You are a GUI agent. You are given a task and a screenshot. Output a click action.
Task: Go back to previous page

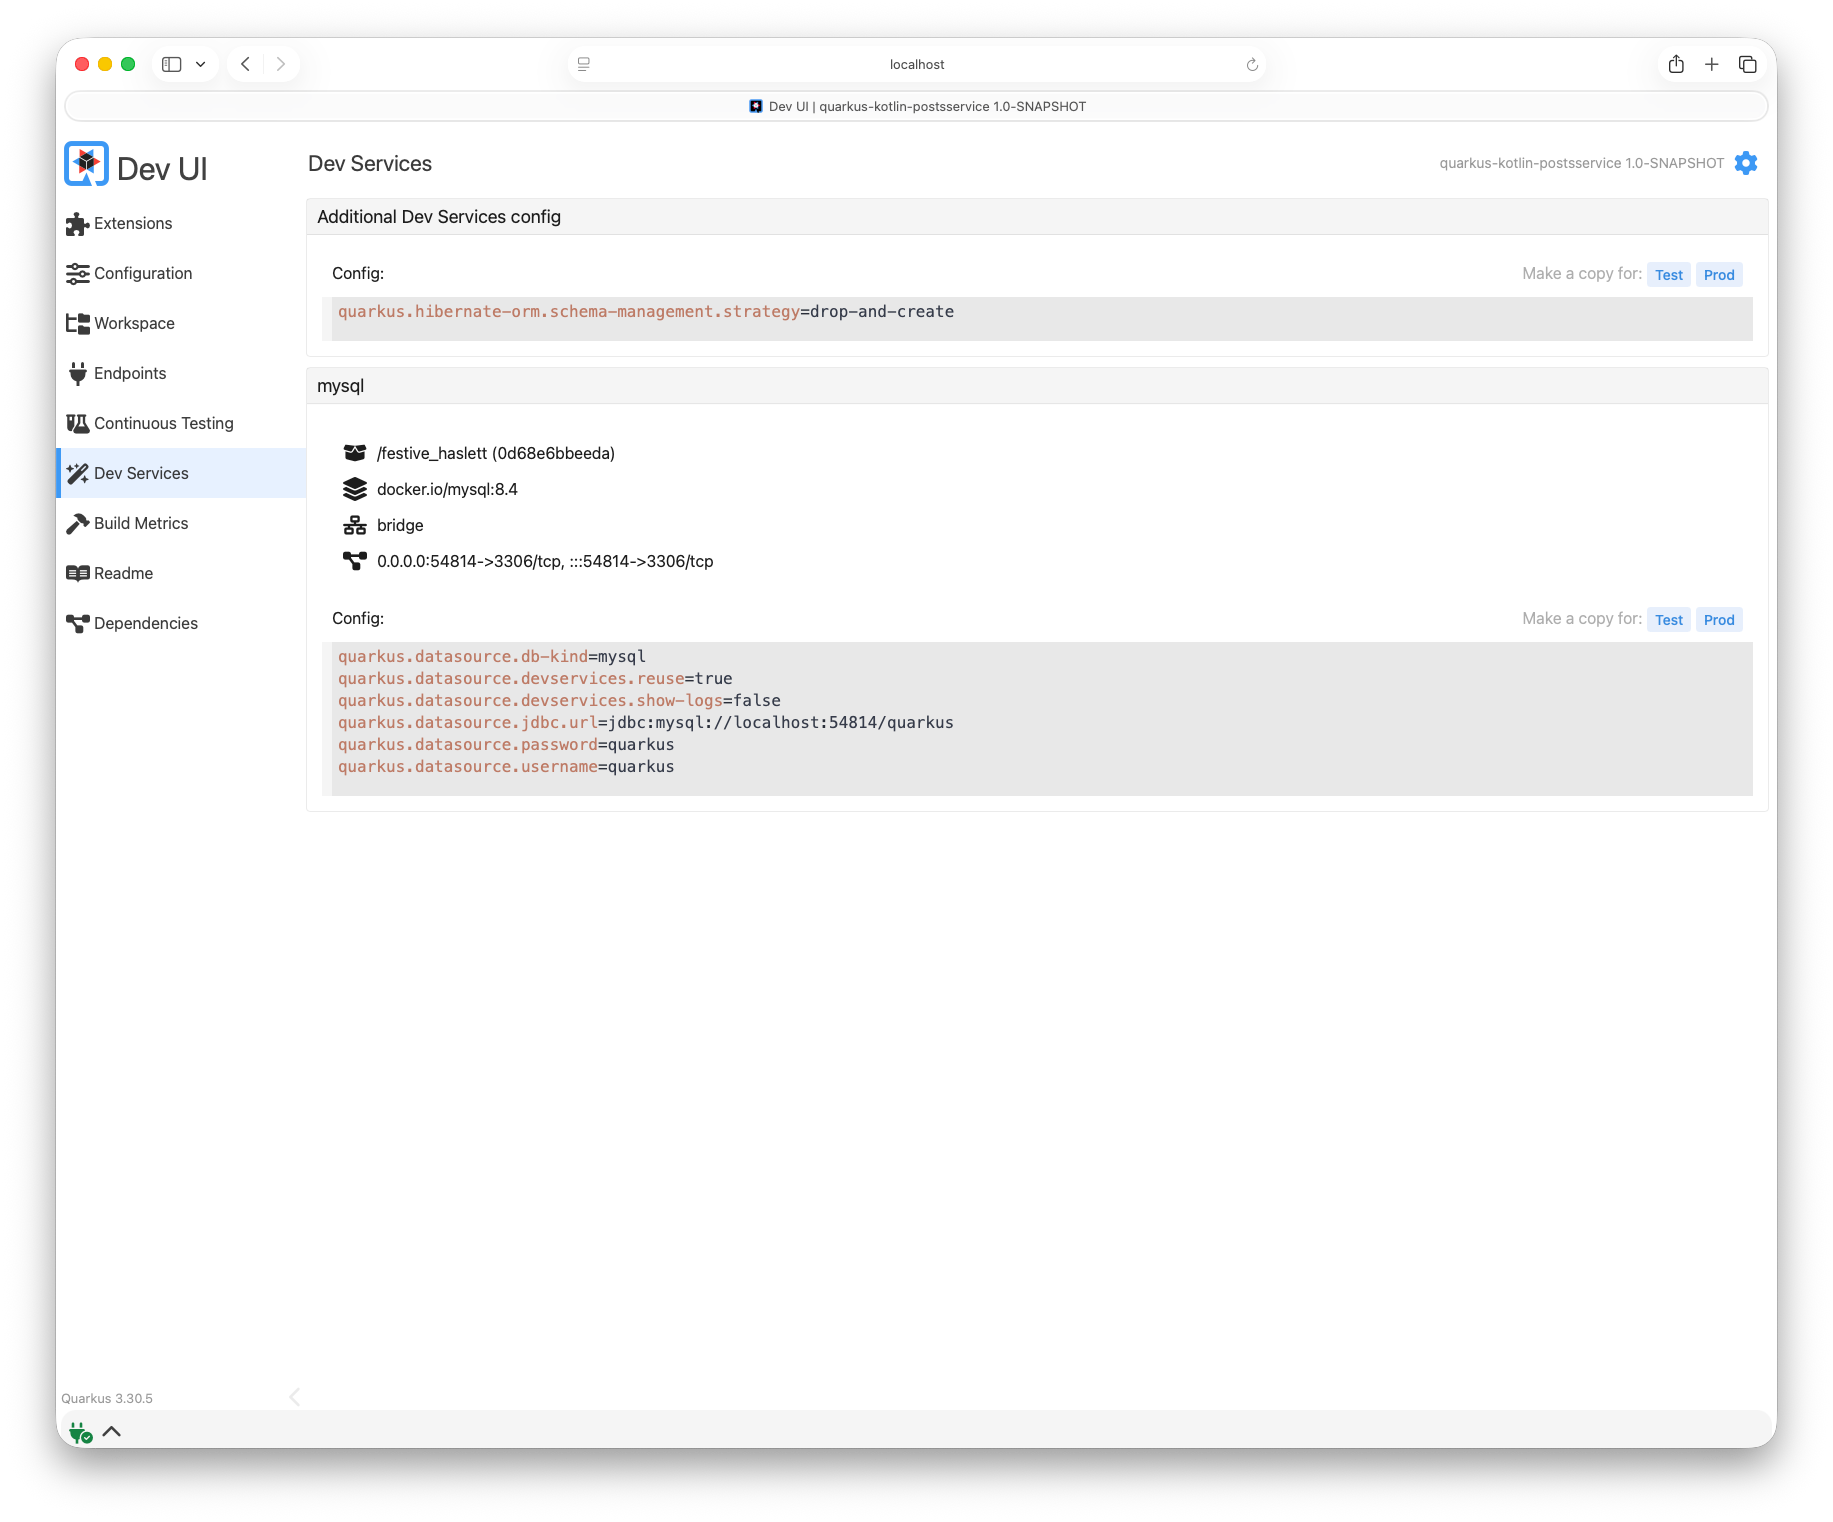click(246, 64)
